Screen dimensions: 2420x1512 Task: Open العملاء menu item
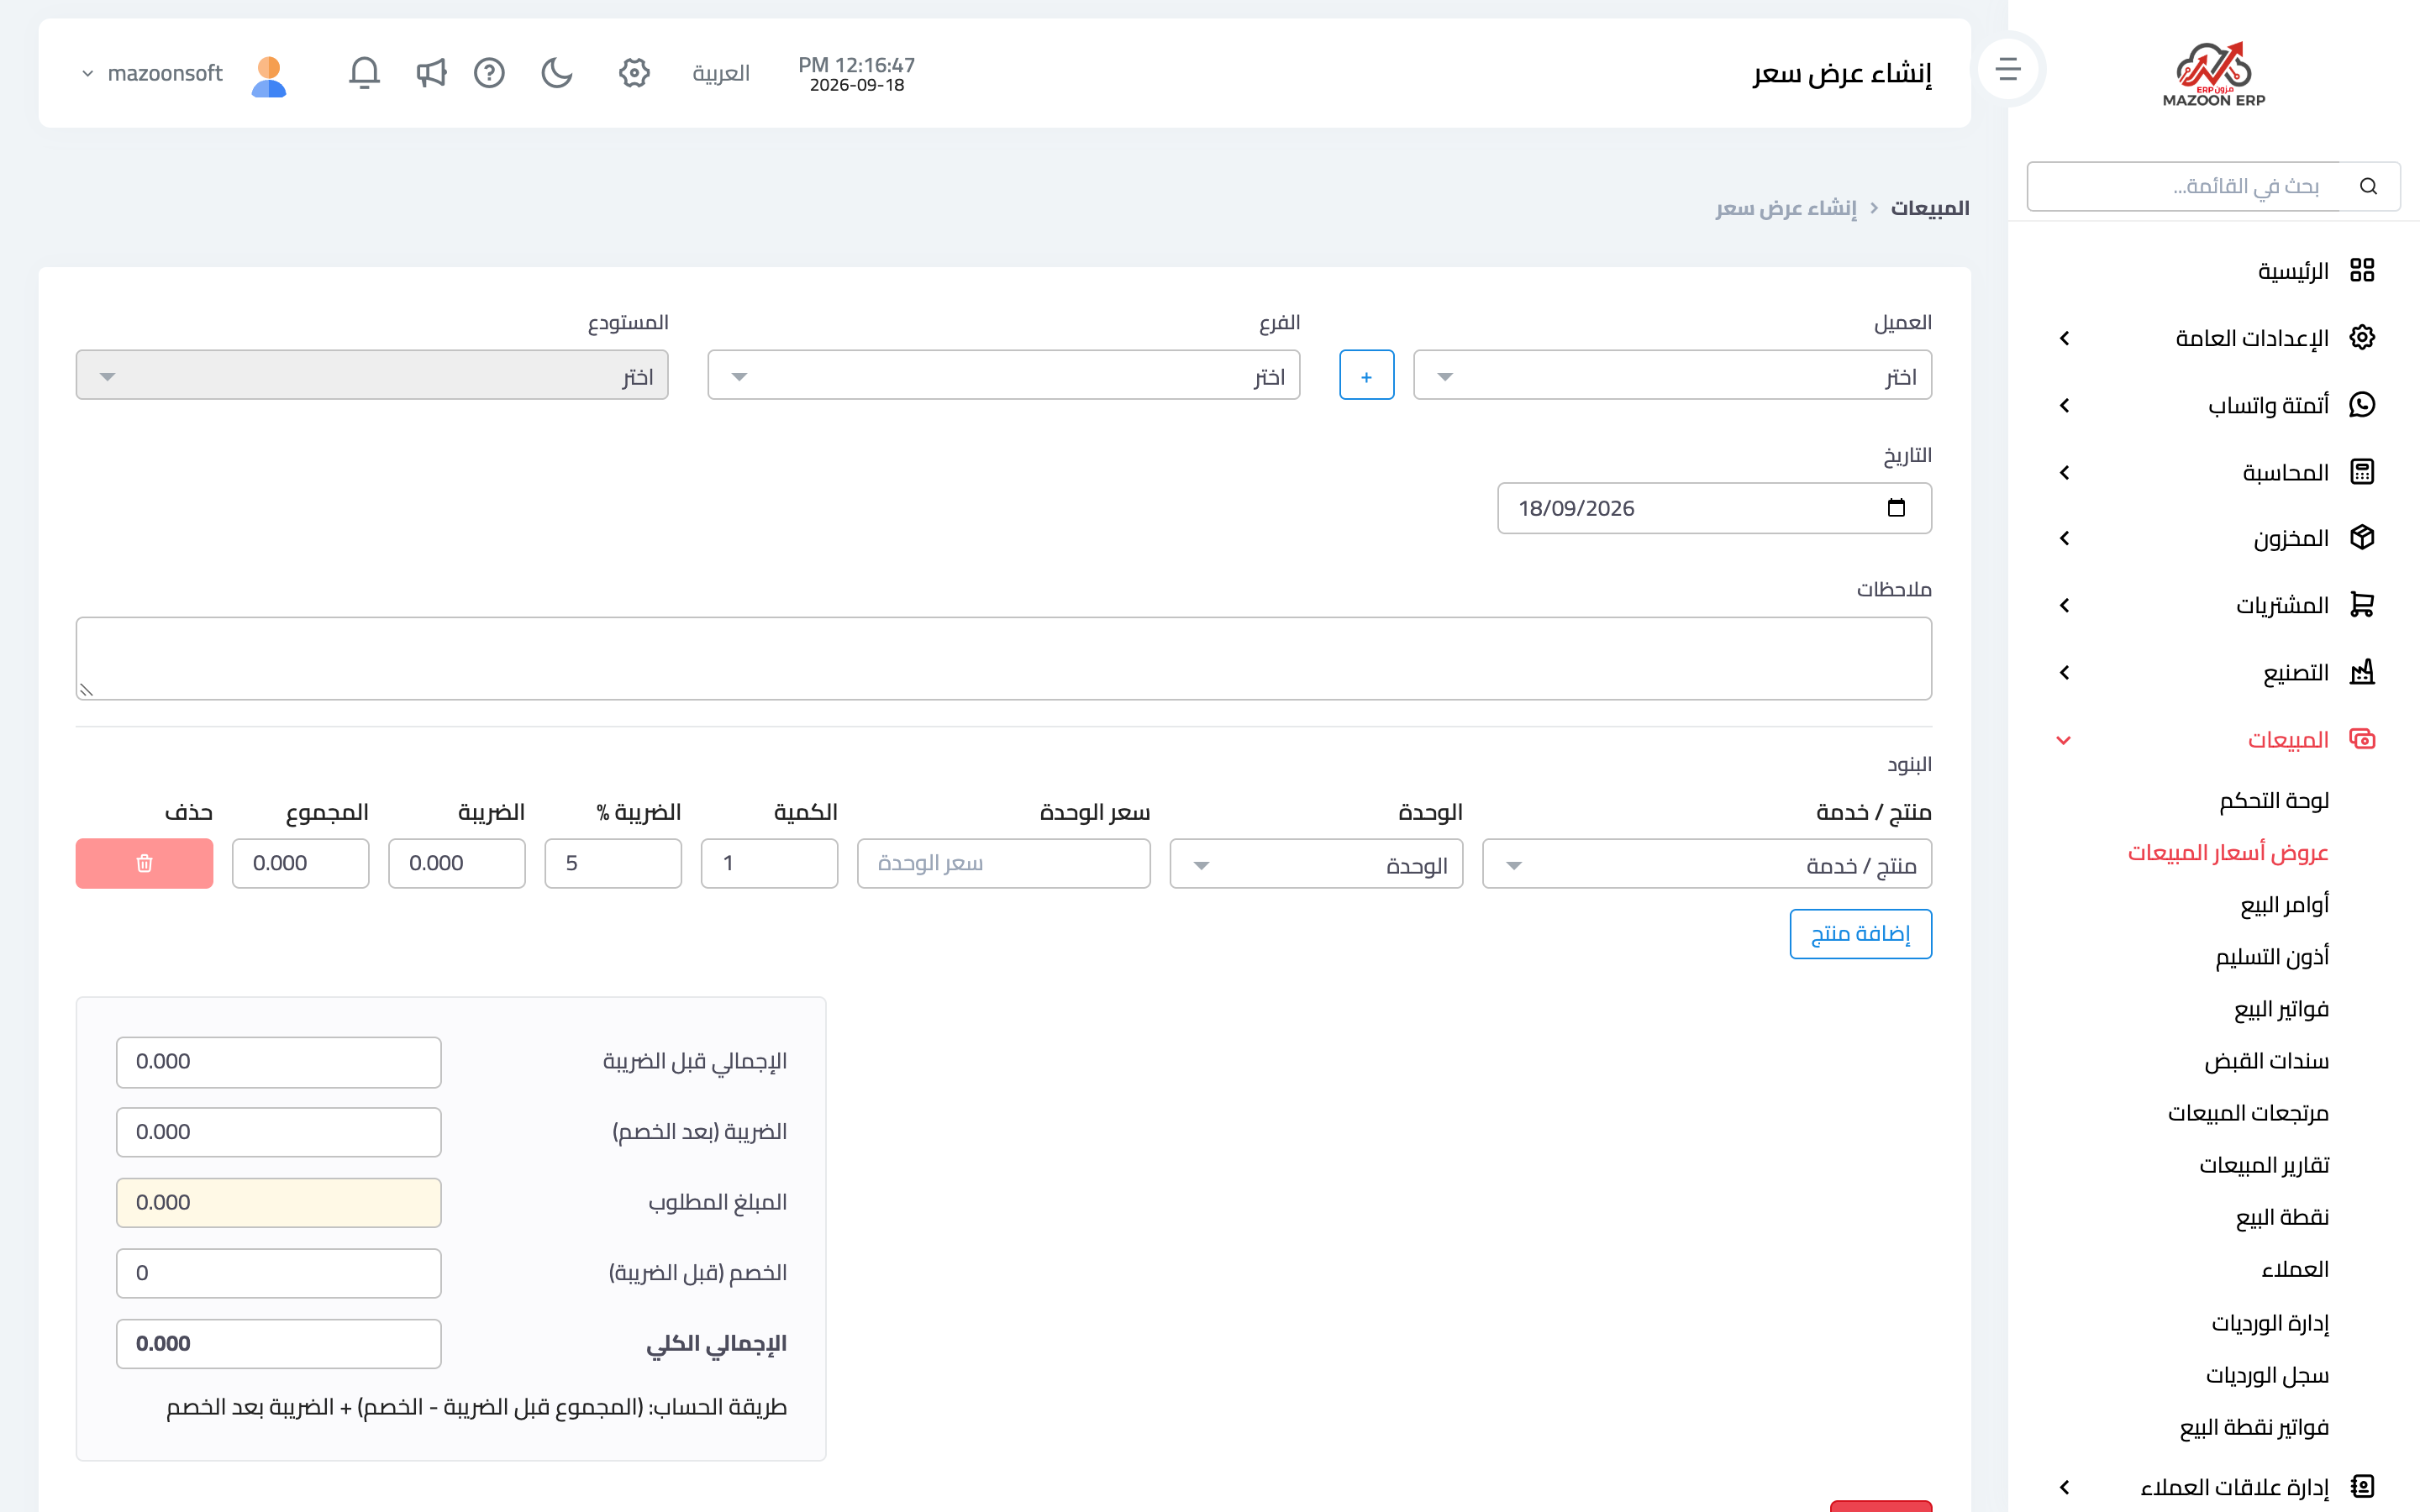click(x=2295, y=1268)
